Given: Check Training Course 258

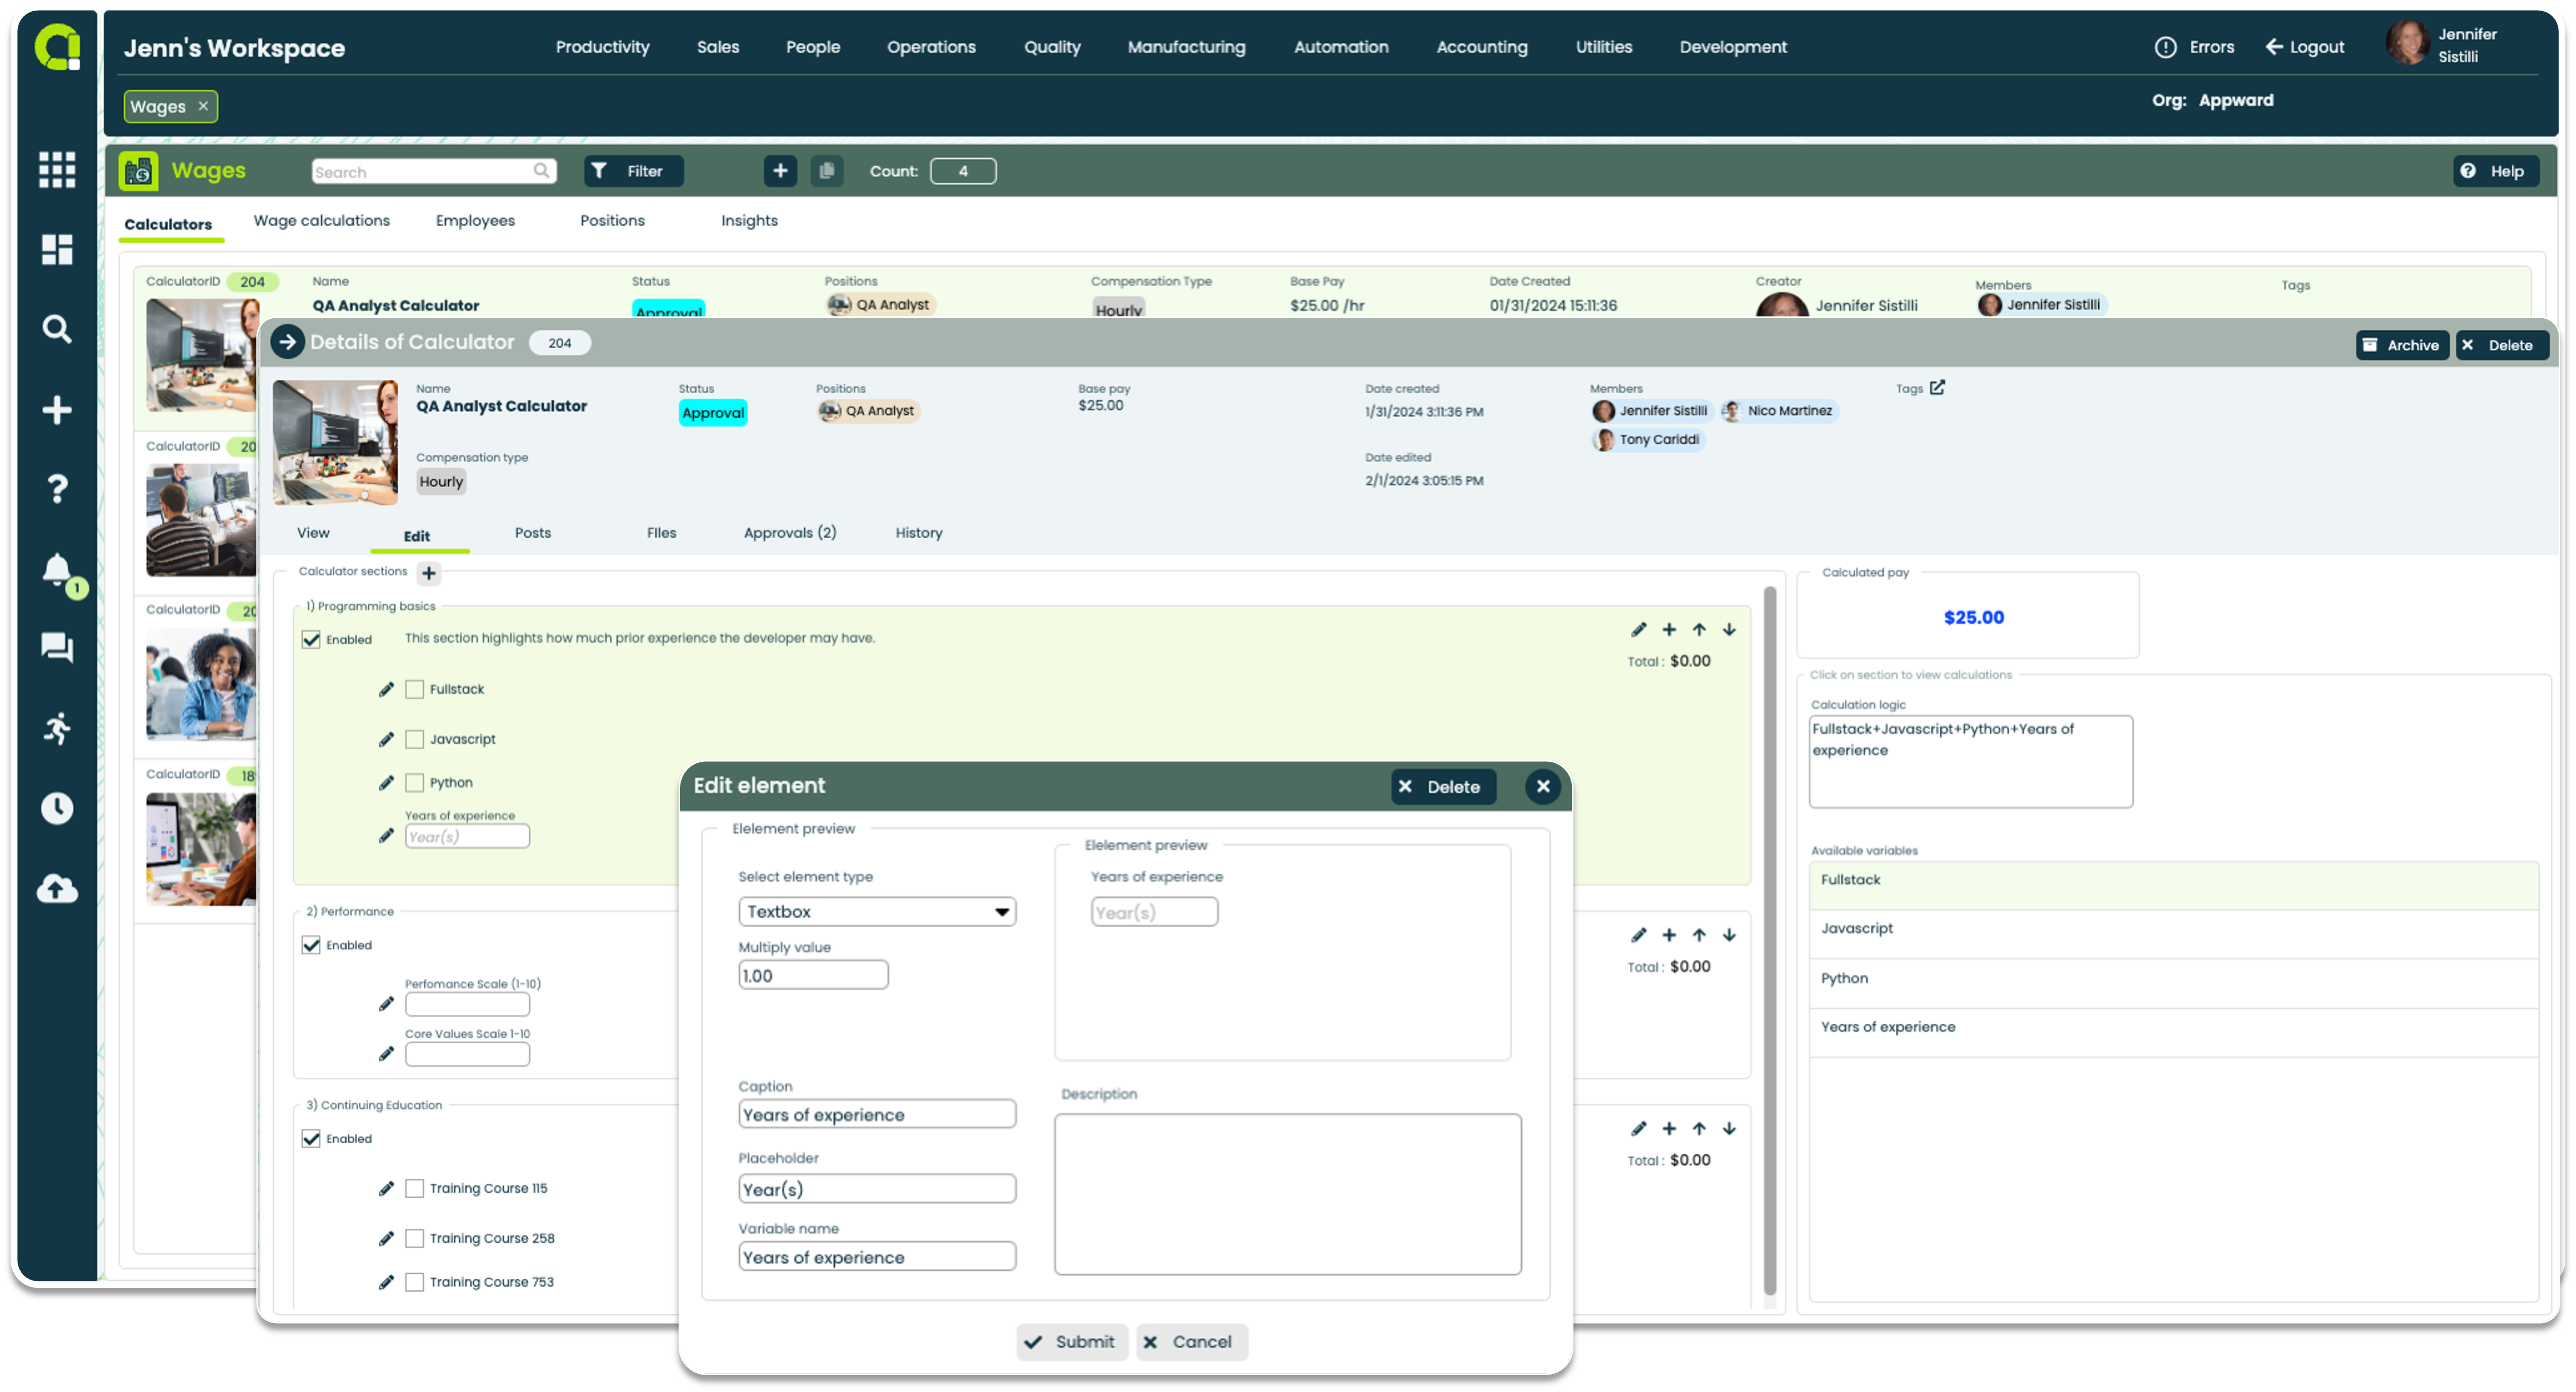Looking at the screenshot, I should [x=414, y=1238].
